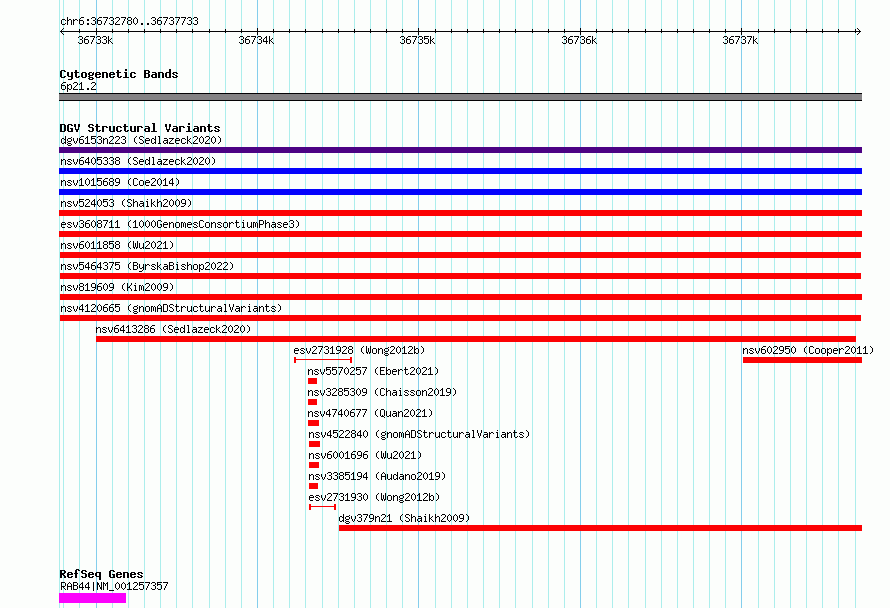Open the nsv1015689 (Coe2014) variant label
The height and width of the screenshot is (608, 890).
120,182
